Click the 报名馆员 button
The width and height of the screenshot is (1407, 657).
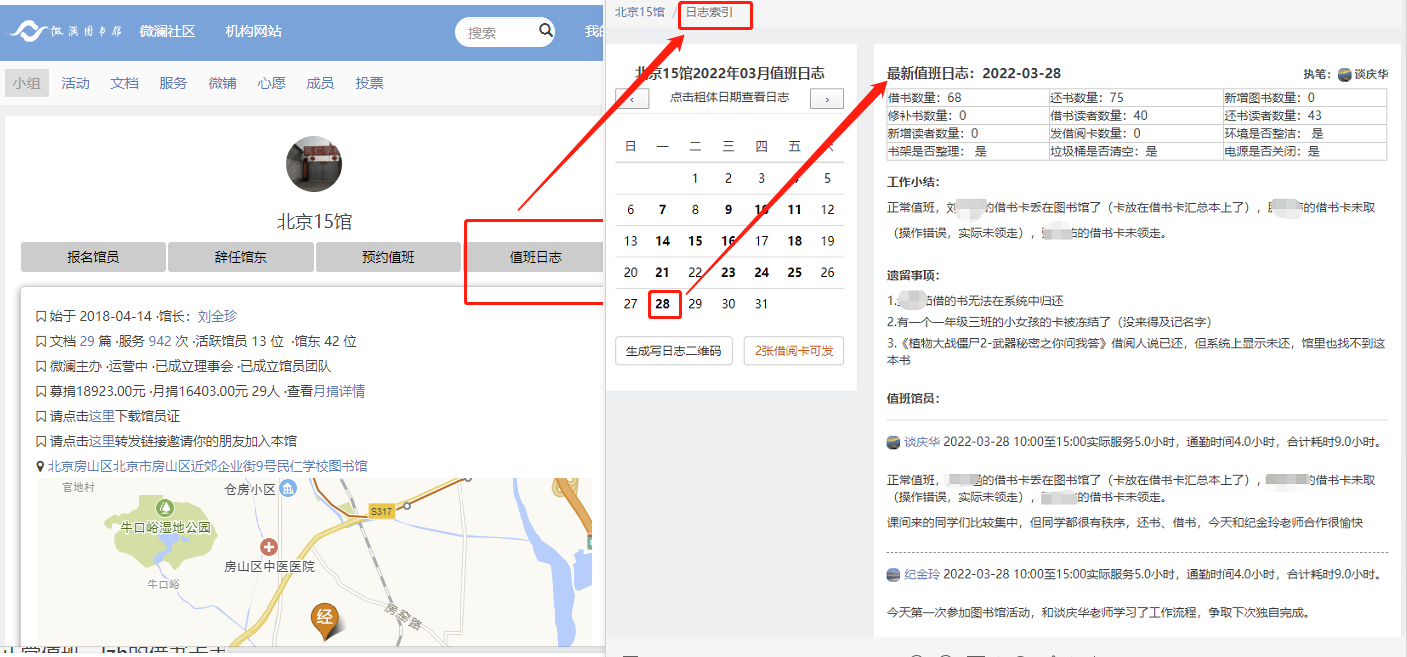(93, 257)
